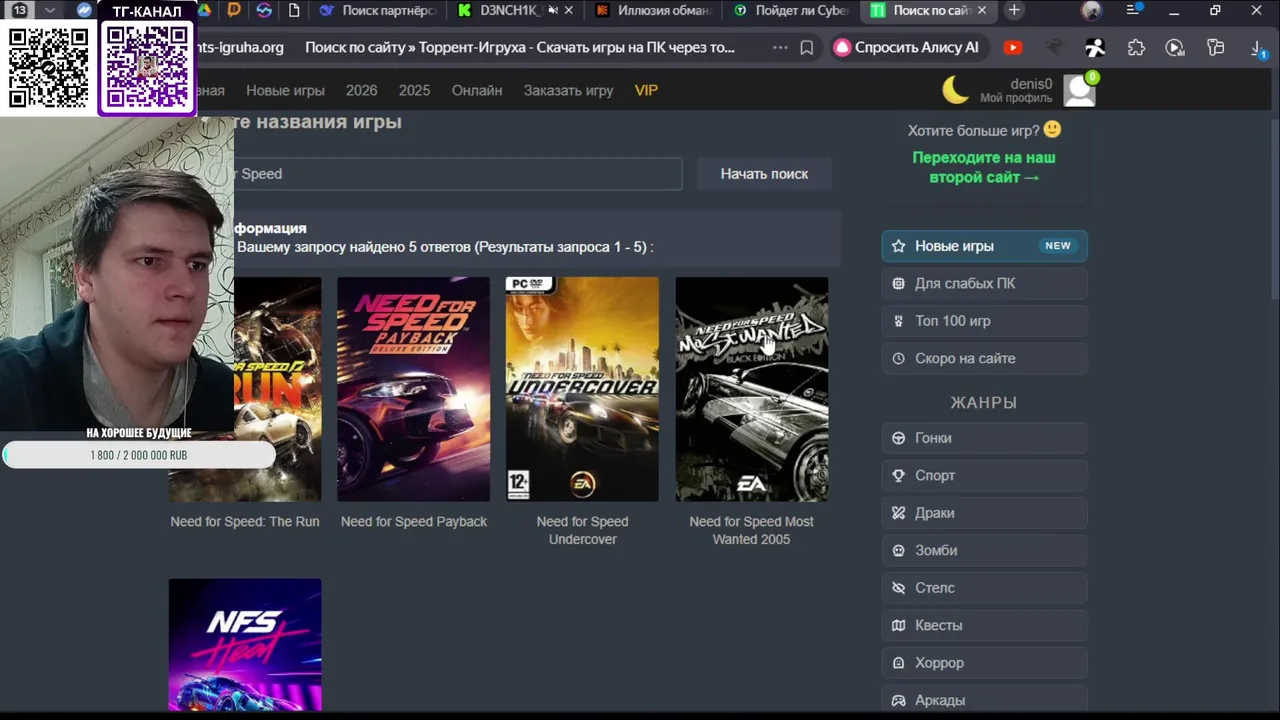Click the running man extension icon

click(1095, 48)
